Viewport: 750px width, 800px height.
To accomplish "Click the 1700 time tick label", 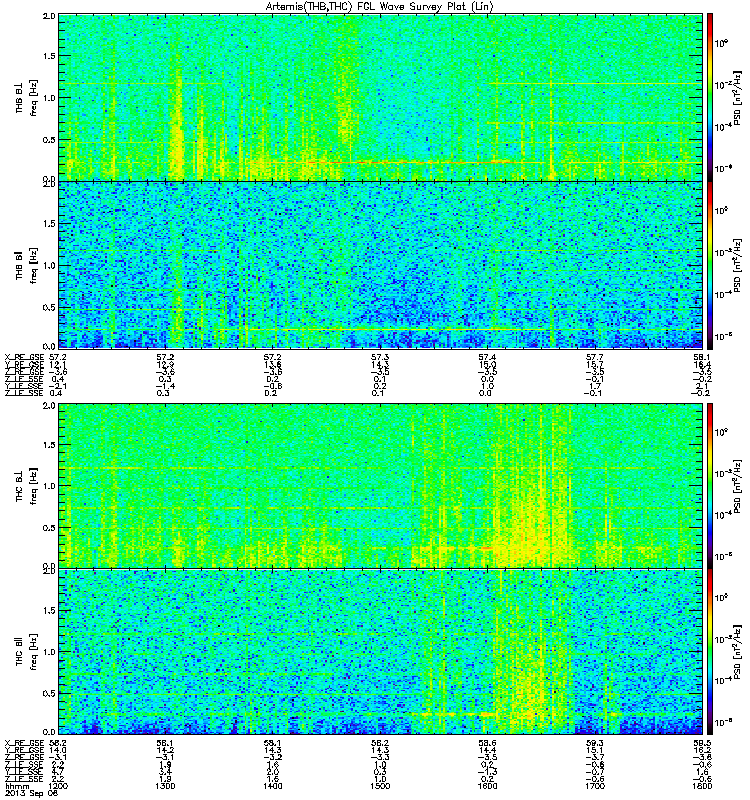I will tap(595, 786).
